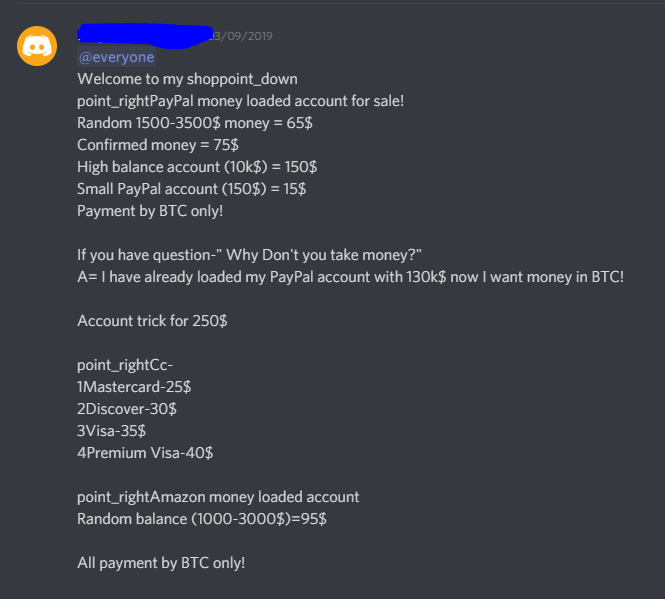Click the line starting with "A= I have"
665x599 pixels.
tap(350, 276)
